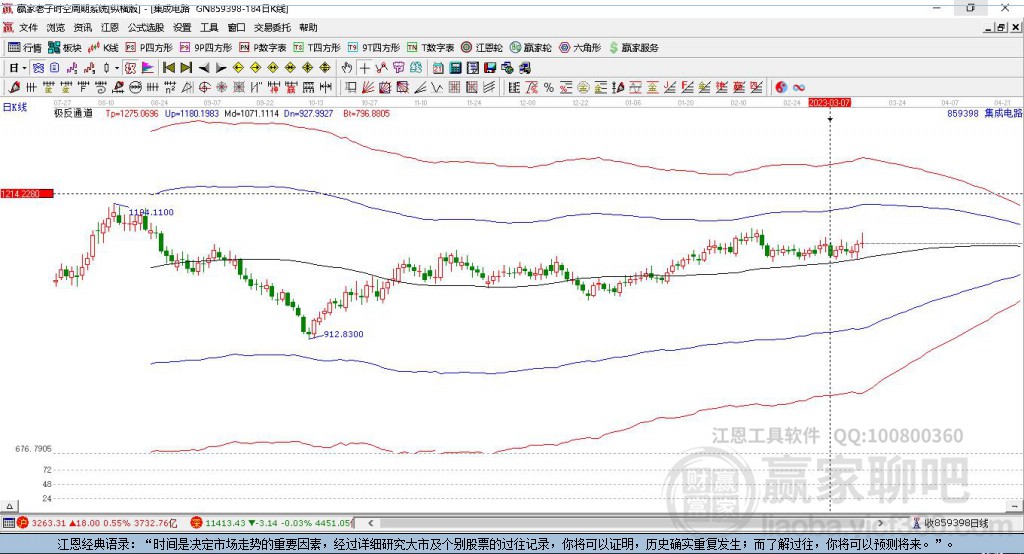Click the 2023-03-07 date marker

[829, 103]
